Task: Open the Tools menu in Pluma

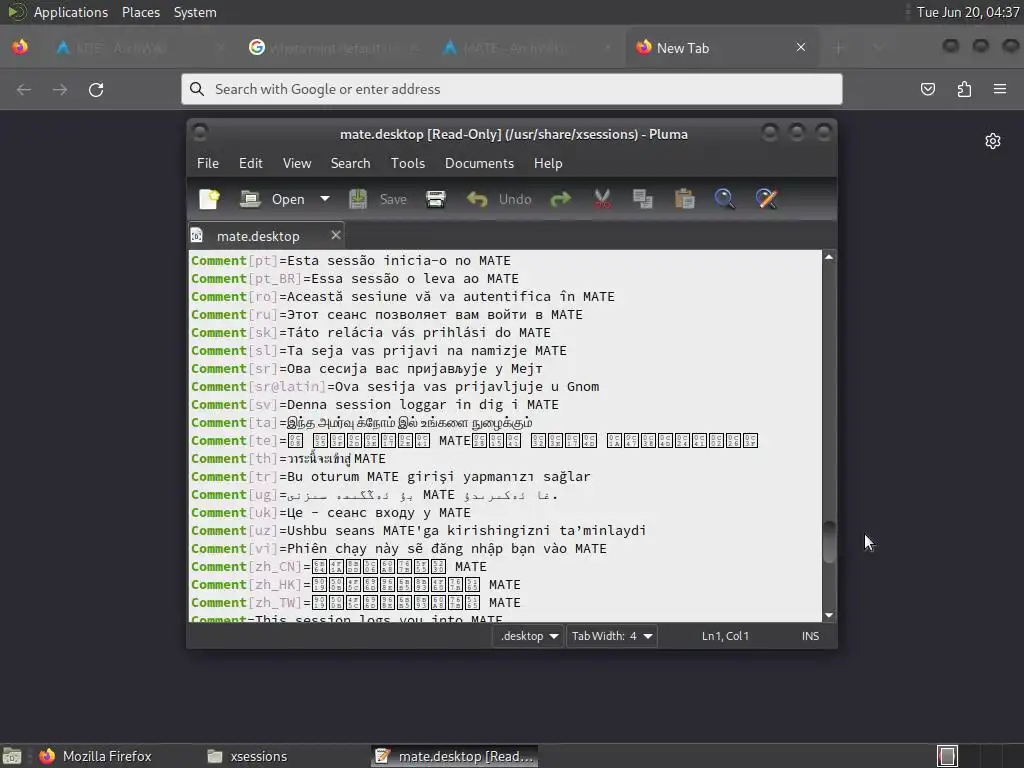Action: coord(408,163)
